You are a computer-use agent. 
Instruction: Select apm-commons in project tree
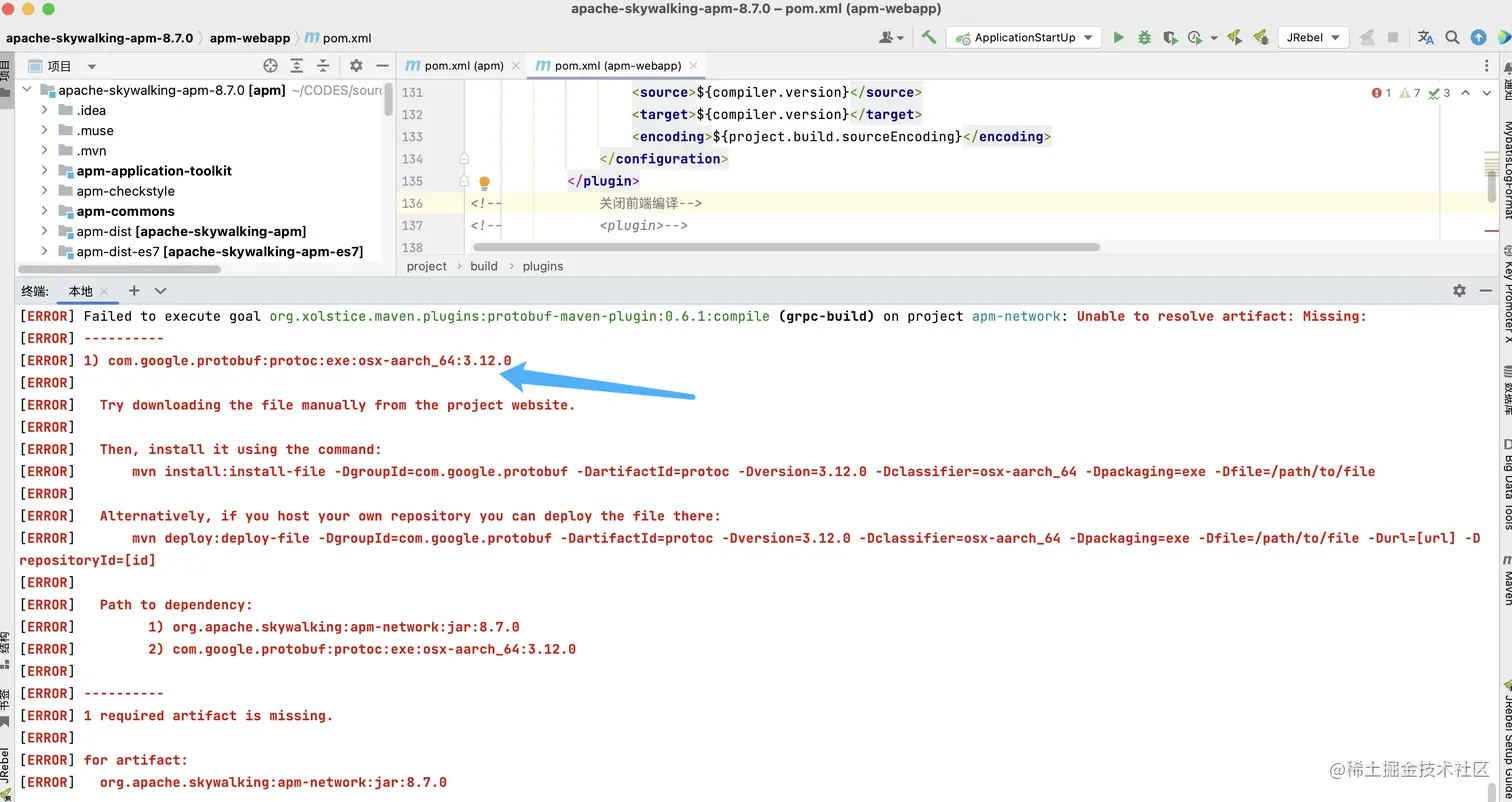(125, 211)
